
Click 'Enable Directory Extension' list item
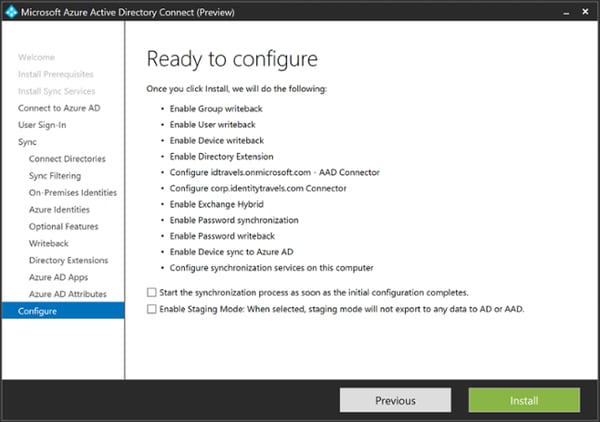[x=222, y=156]
